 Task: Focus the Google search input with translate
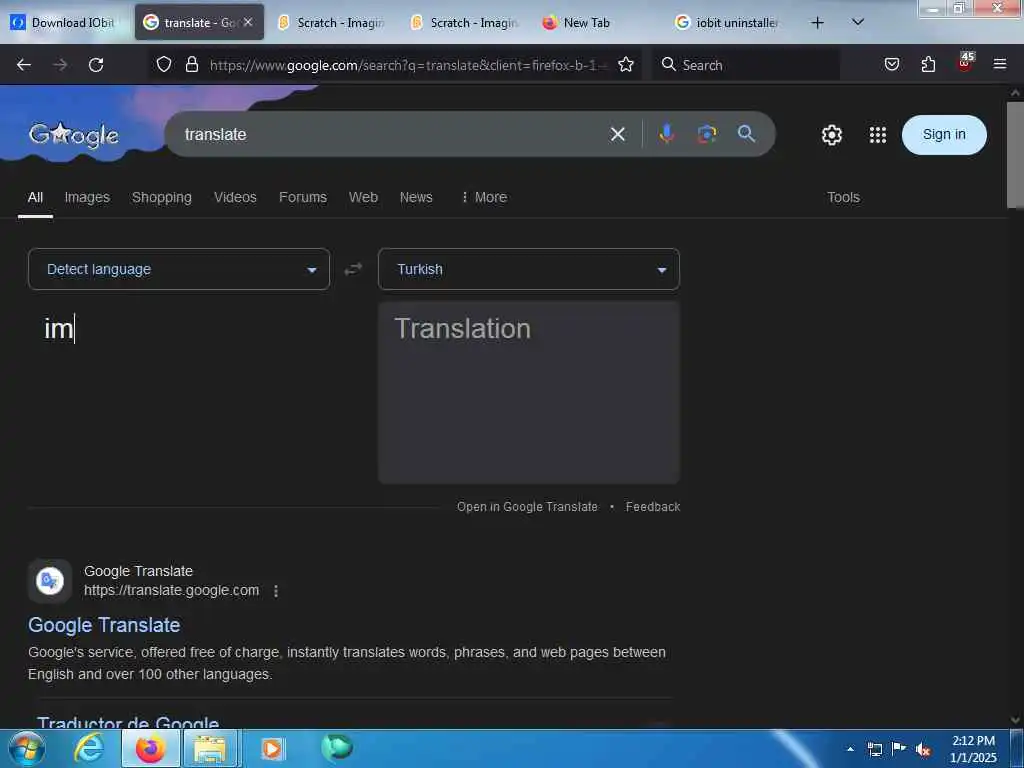click(x=392, y=135)
